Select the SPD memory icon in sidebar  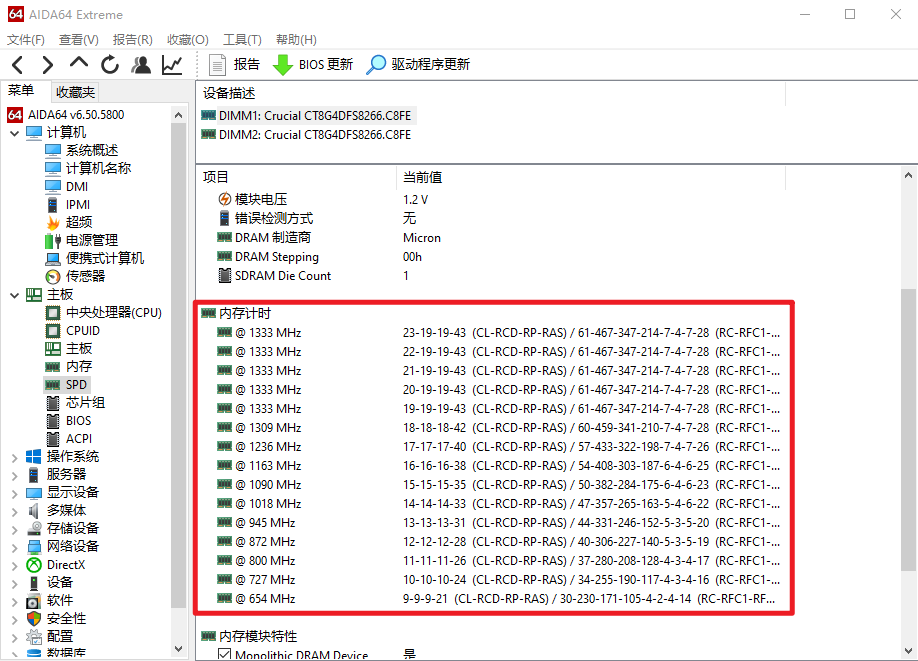[51, 384]
